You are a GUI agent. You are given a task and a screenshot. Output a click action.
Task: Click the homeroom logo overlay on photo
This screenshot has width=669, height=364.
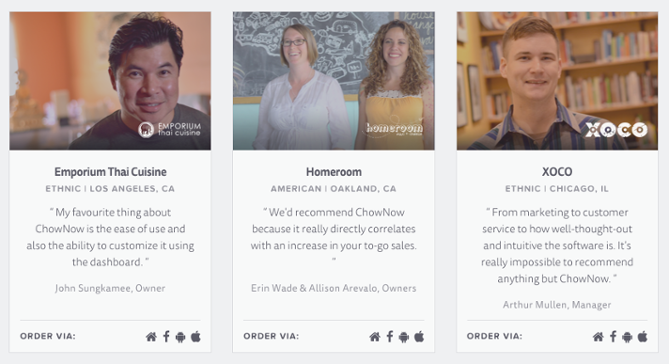[x=394, y=128]
